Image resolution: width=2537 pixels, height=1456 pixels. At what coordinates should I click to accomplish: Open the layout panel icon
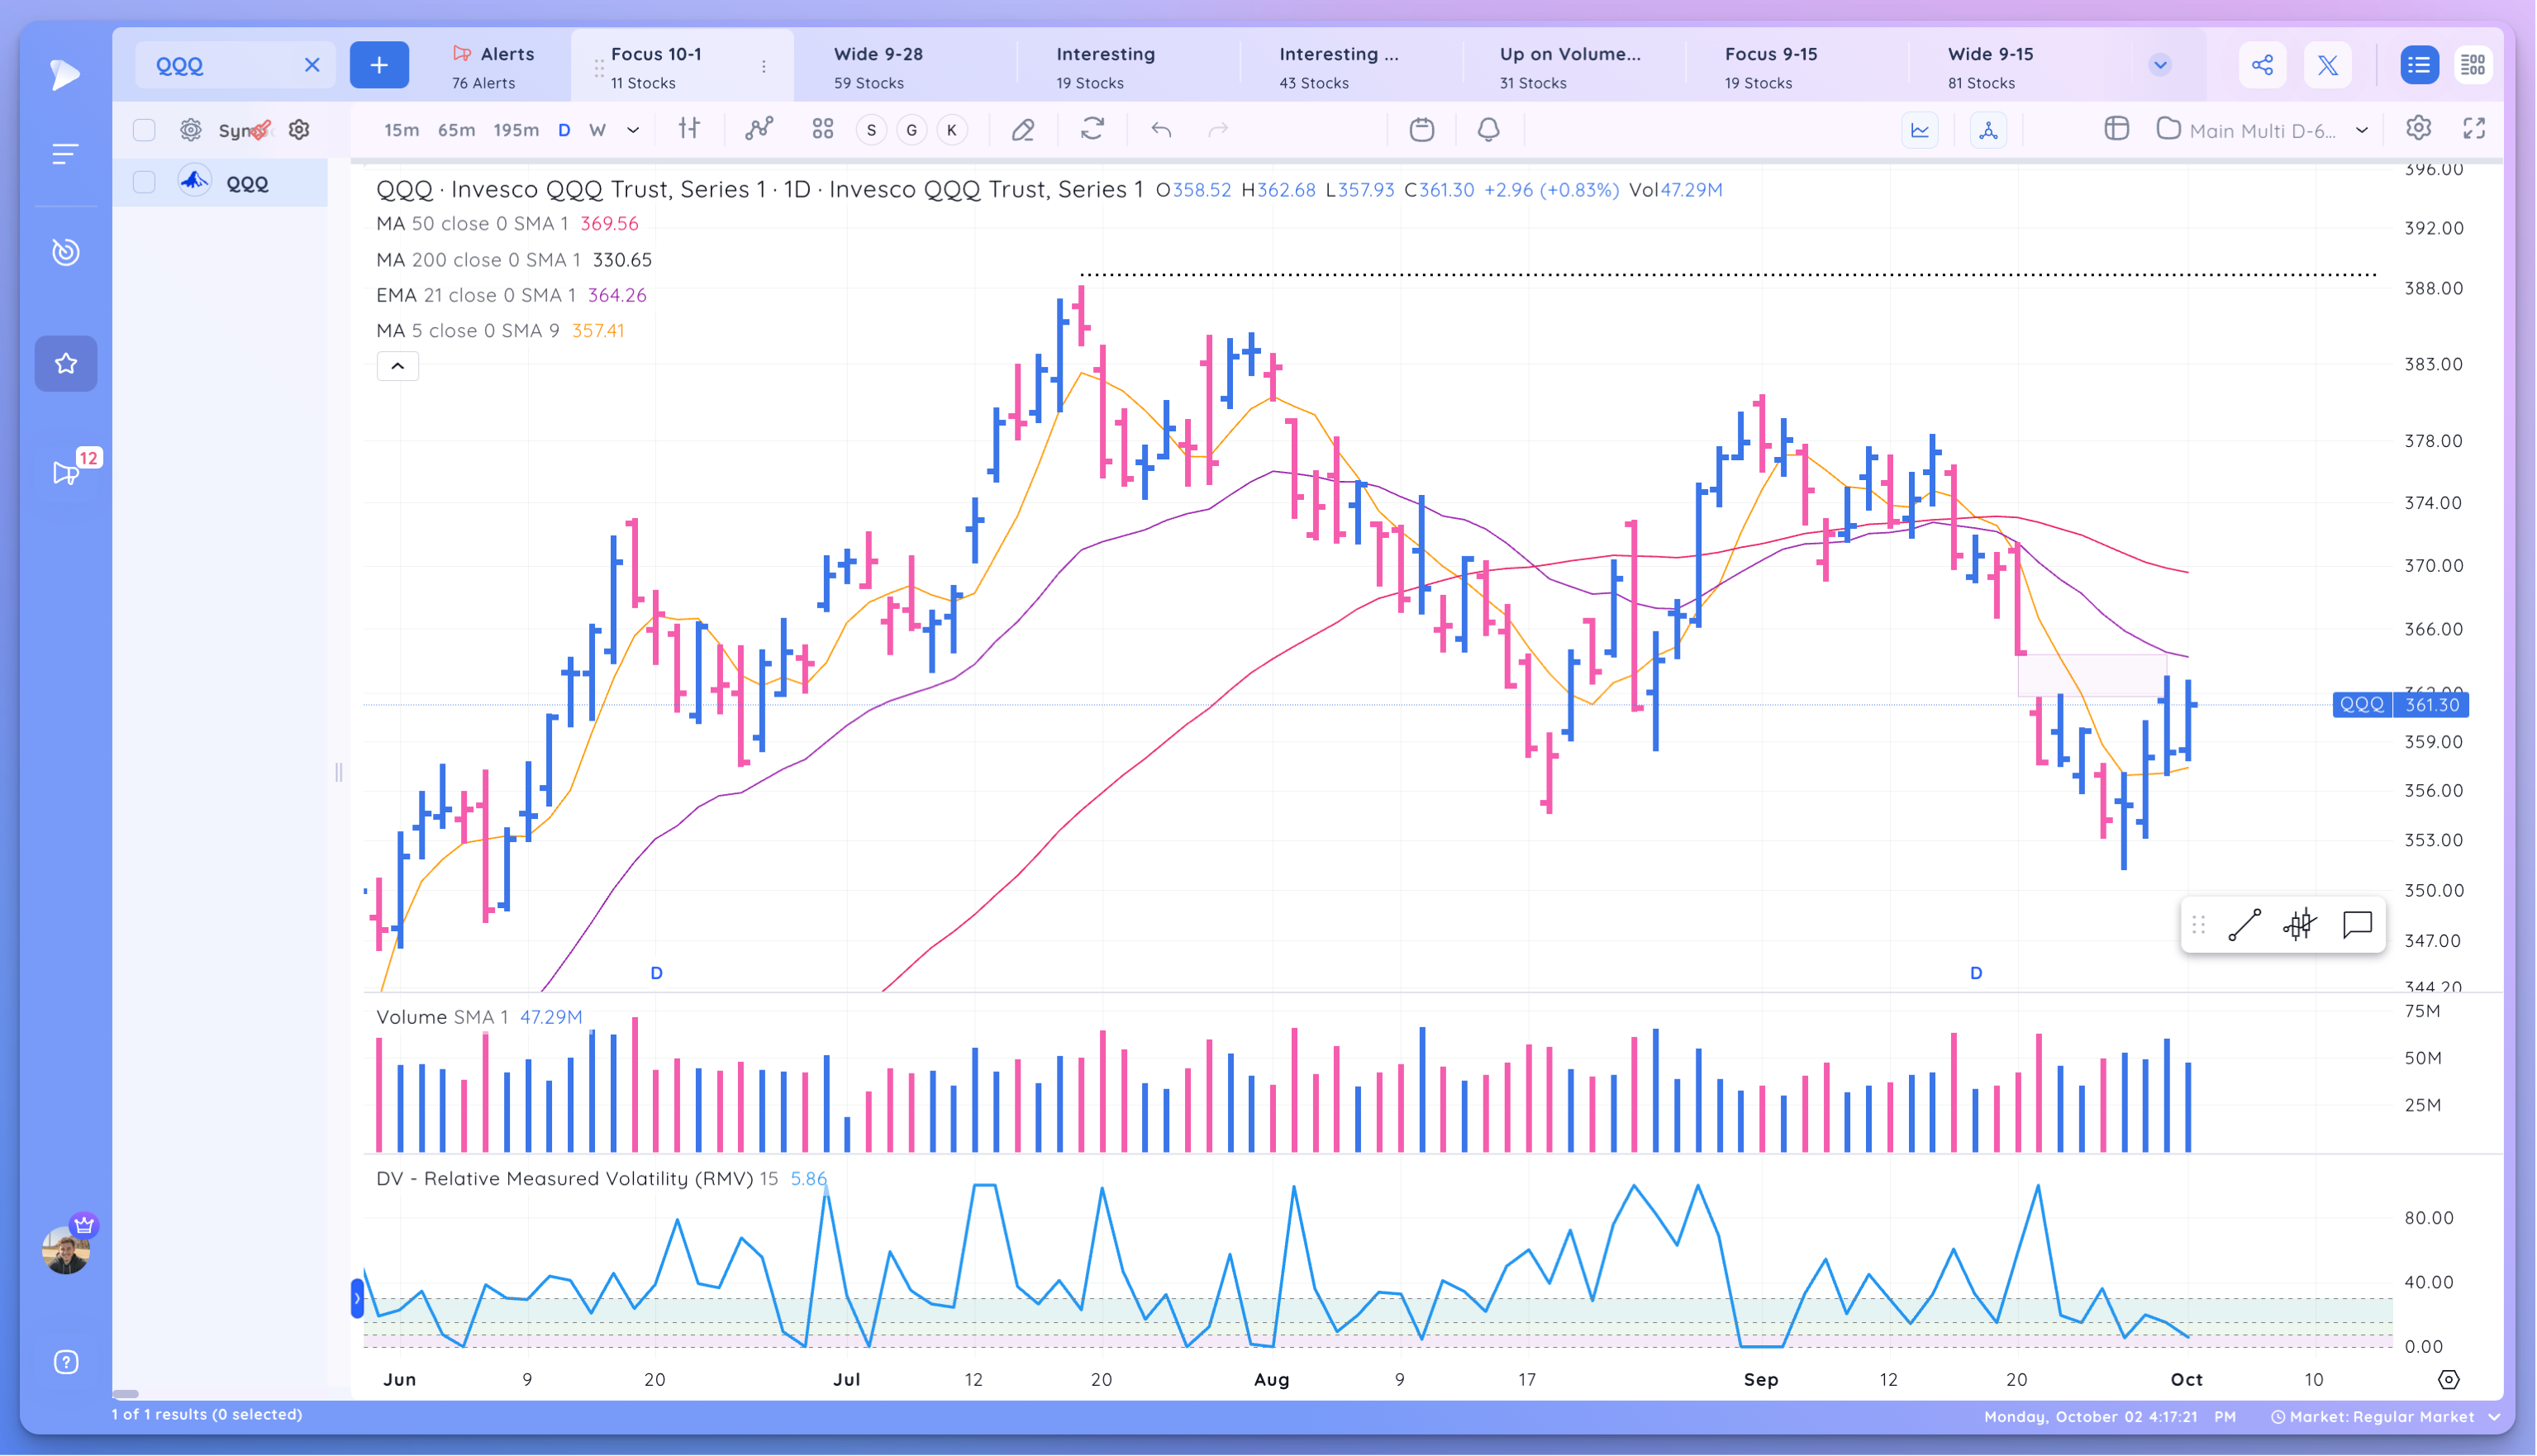(x=2116, y=129)
